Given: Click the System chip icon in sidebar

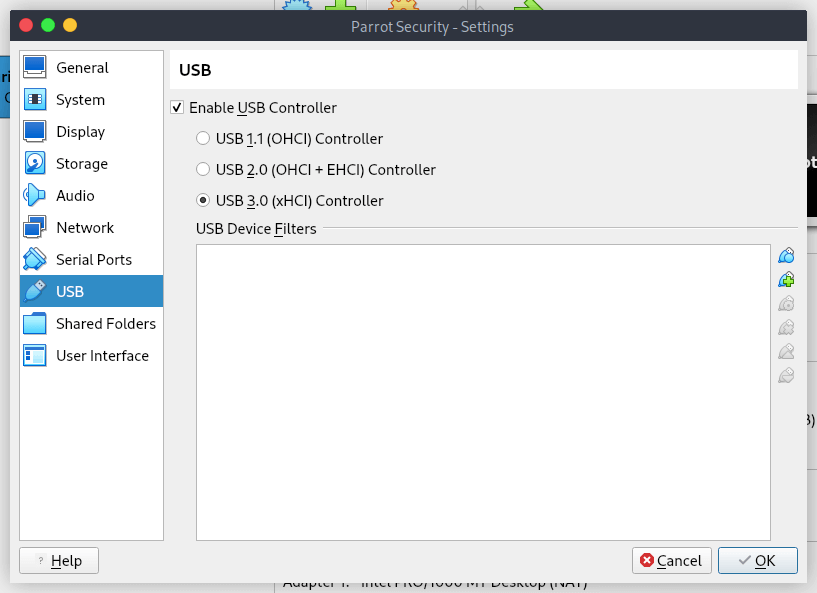Looking at the screenshot, I should (35, 100).
